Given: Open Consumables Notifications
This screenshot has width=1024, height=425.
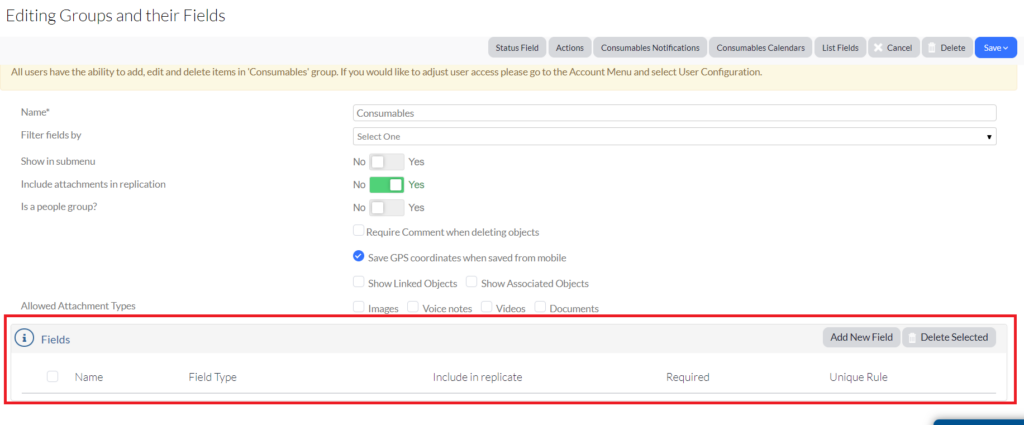Looking at the screenshot, I should [x=650, y=48].
